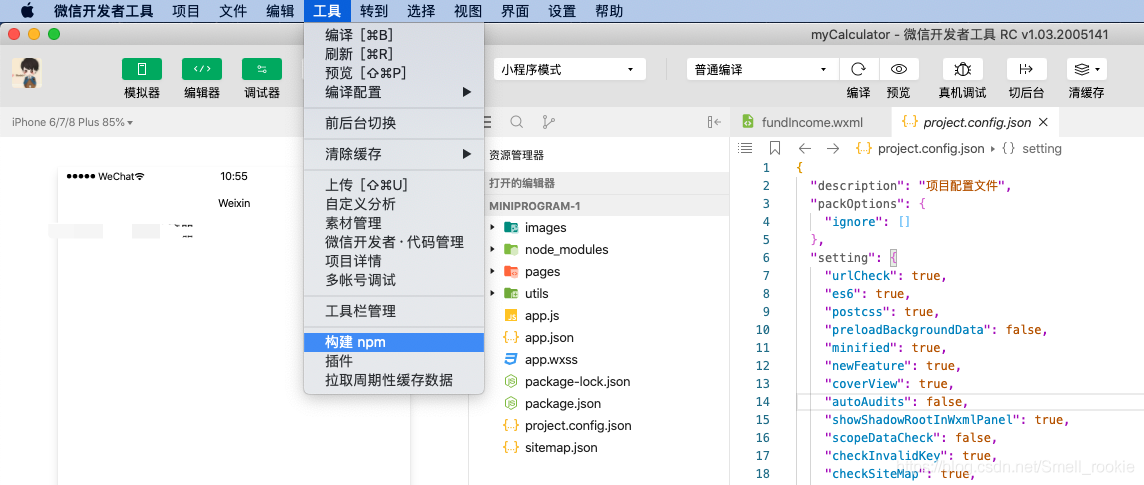Toggle the simulator panel (模拟器)
Screen dimensions: 1144x485
click(x=142, y=69)
